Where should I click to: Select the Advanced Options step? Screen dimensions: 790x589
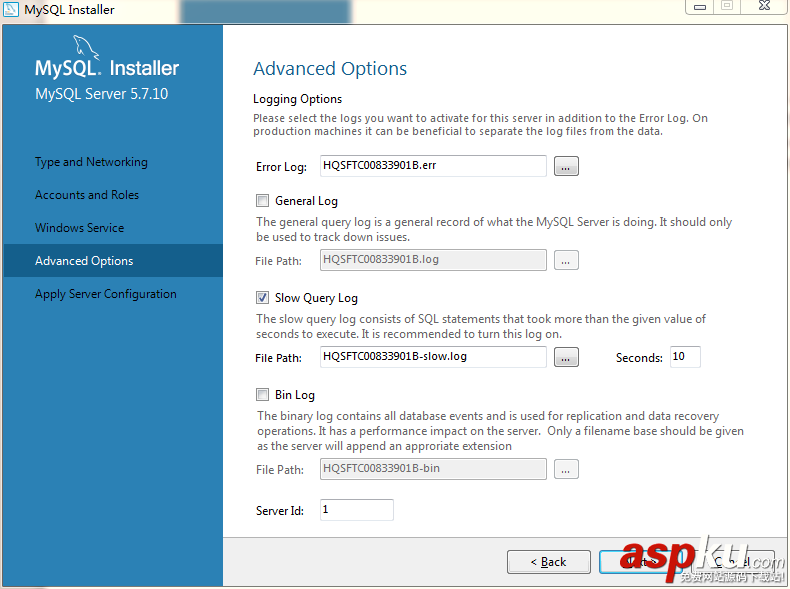tap(113, 260)
